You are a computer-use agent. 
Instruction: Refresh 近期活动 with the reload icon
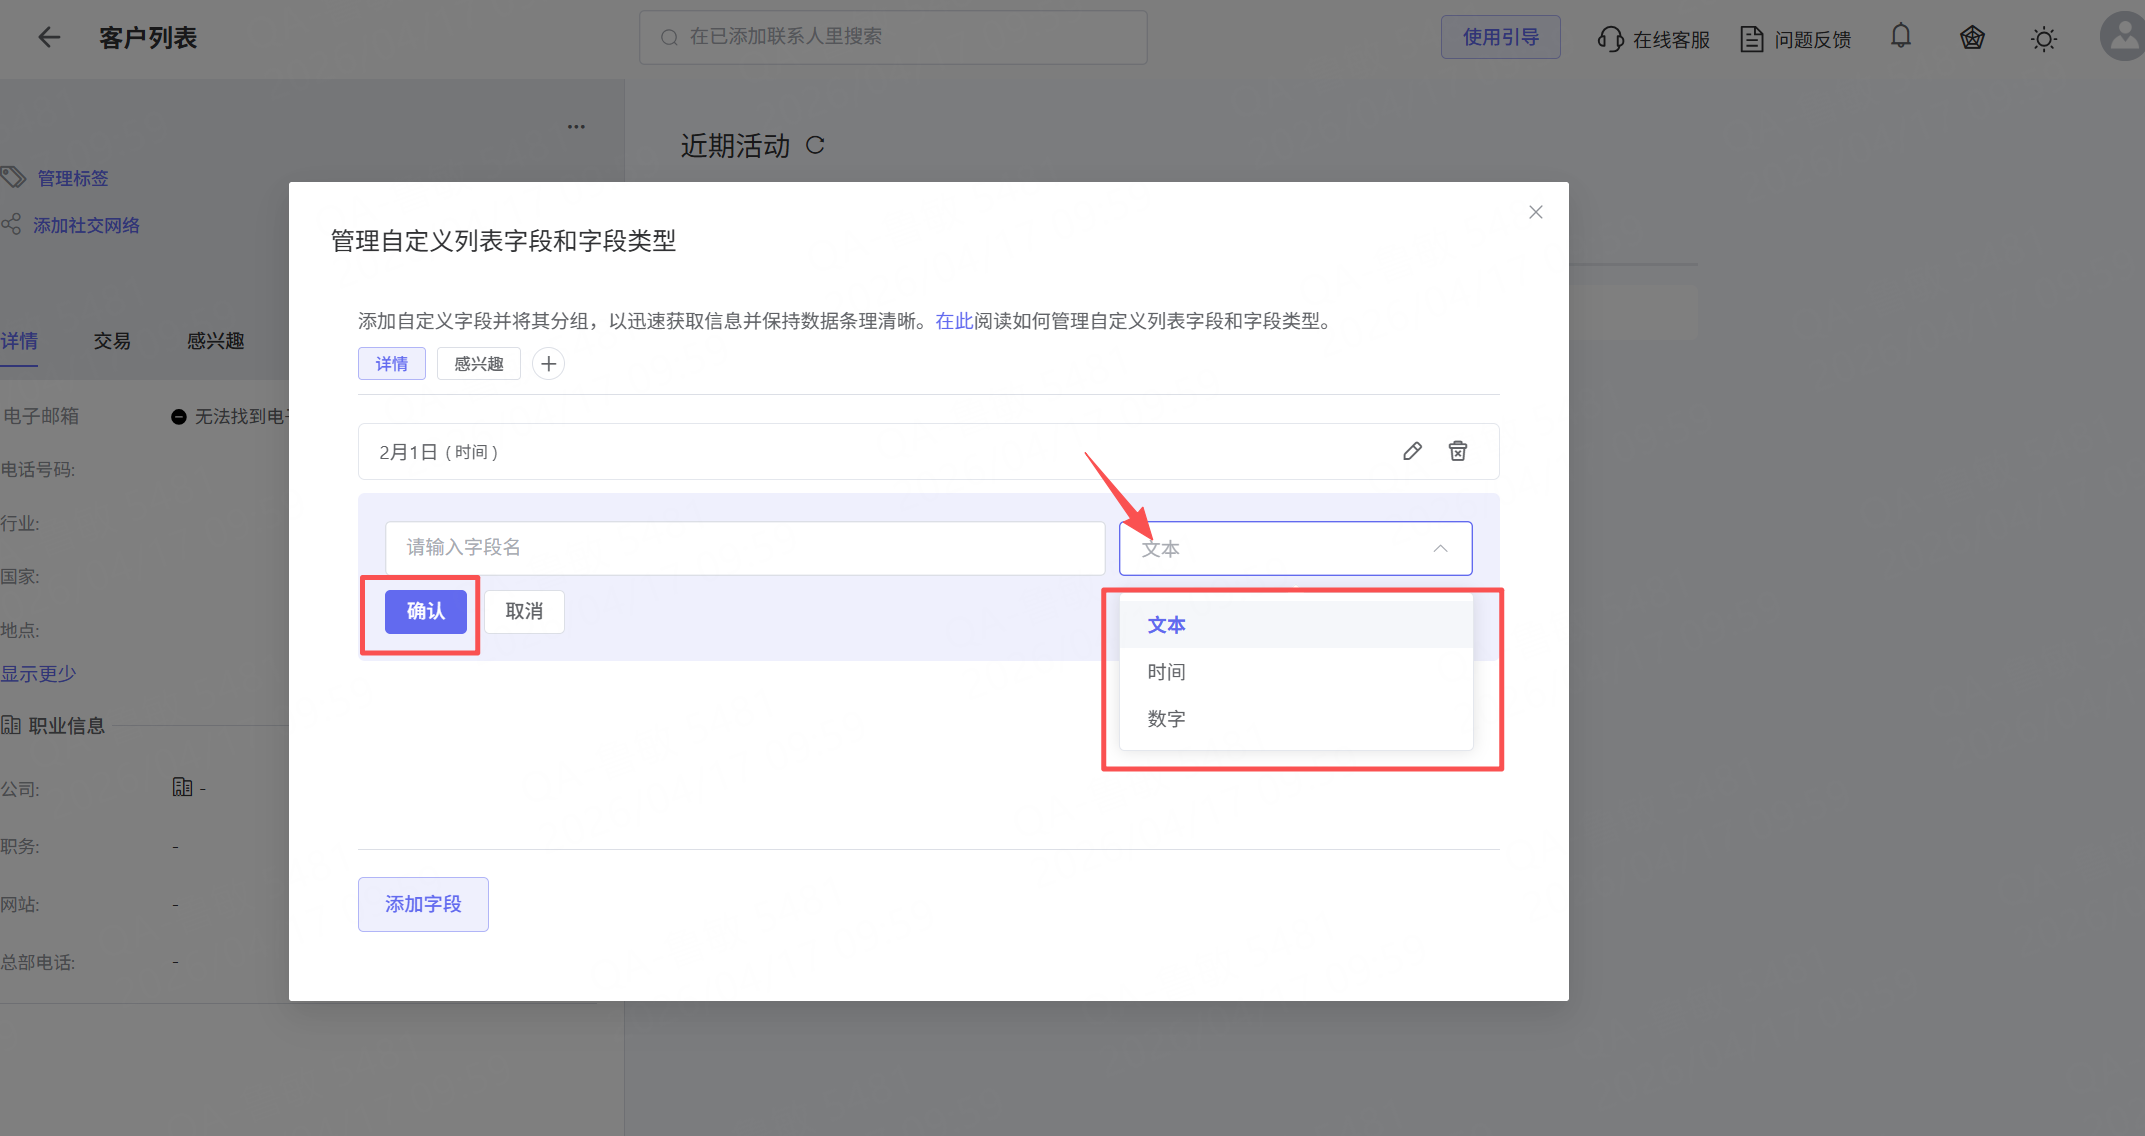coord(815,146)
